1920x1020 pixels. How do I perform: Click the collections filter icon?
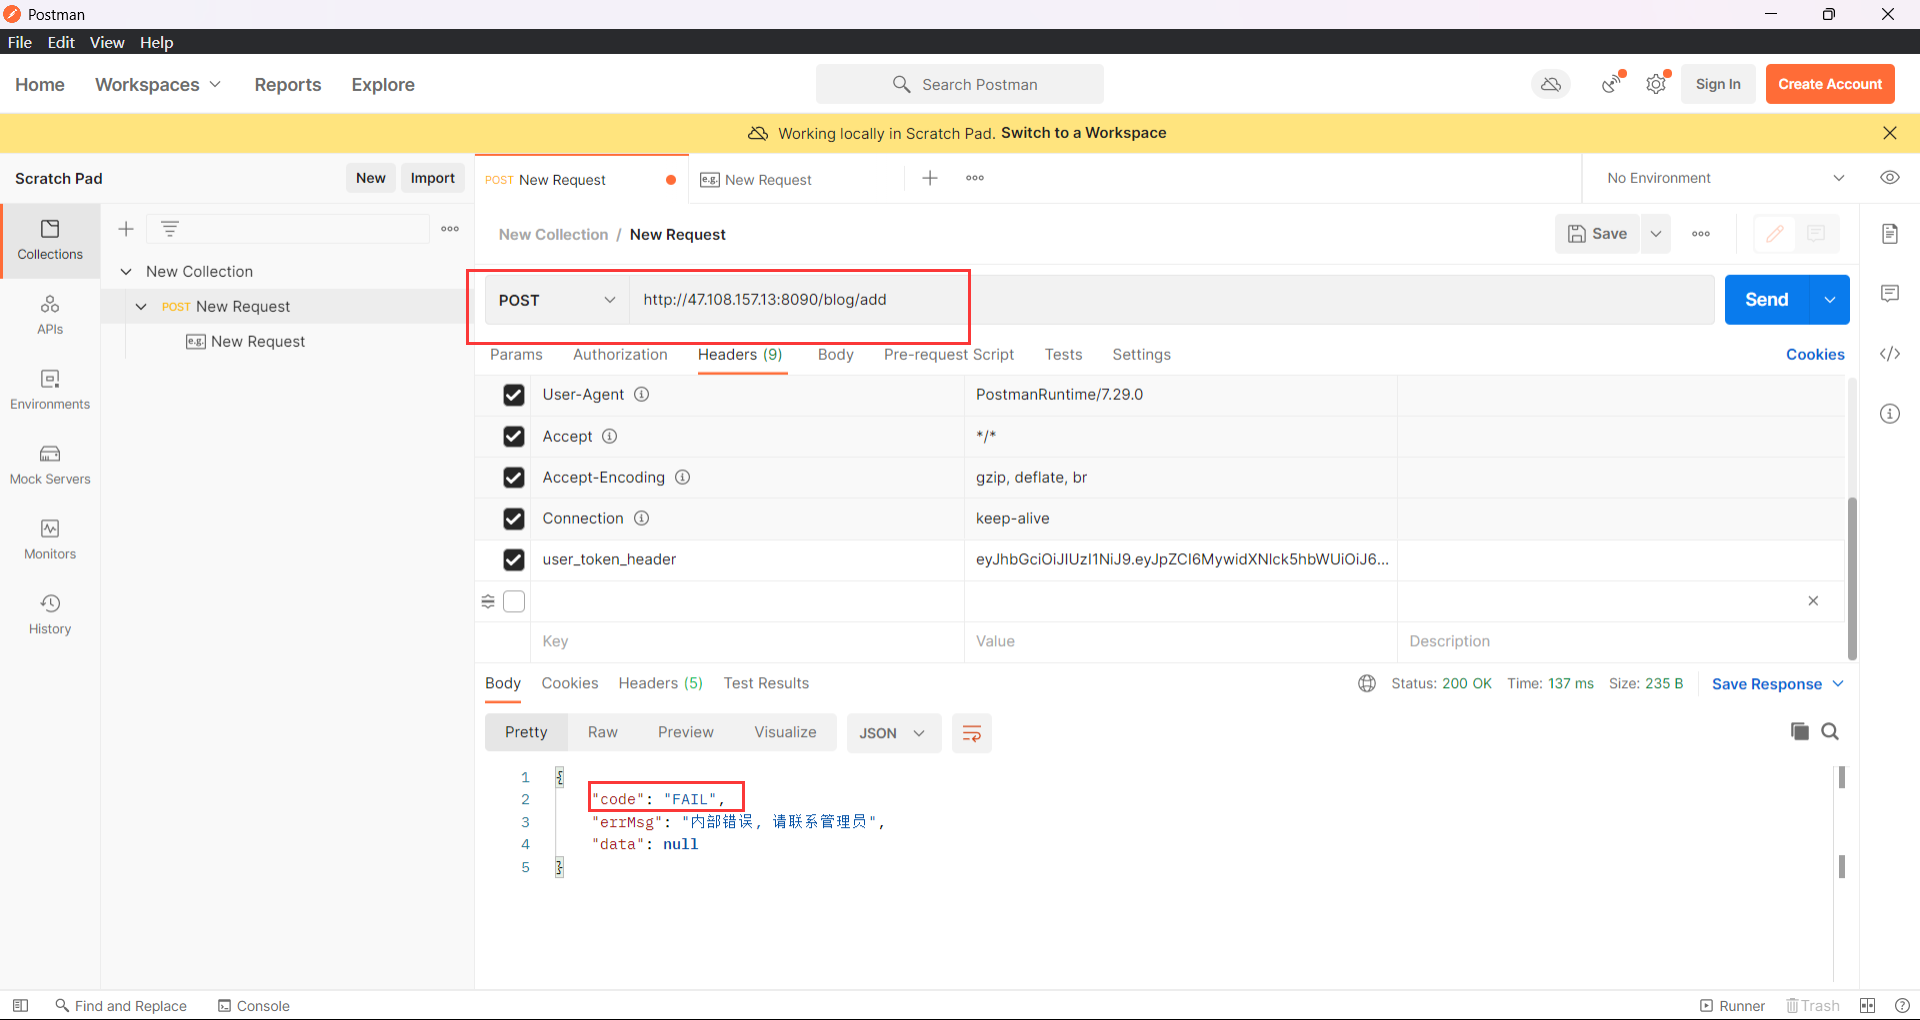click(170, 229)
